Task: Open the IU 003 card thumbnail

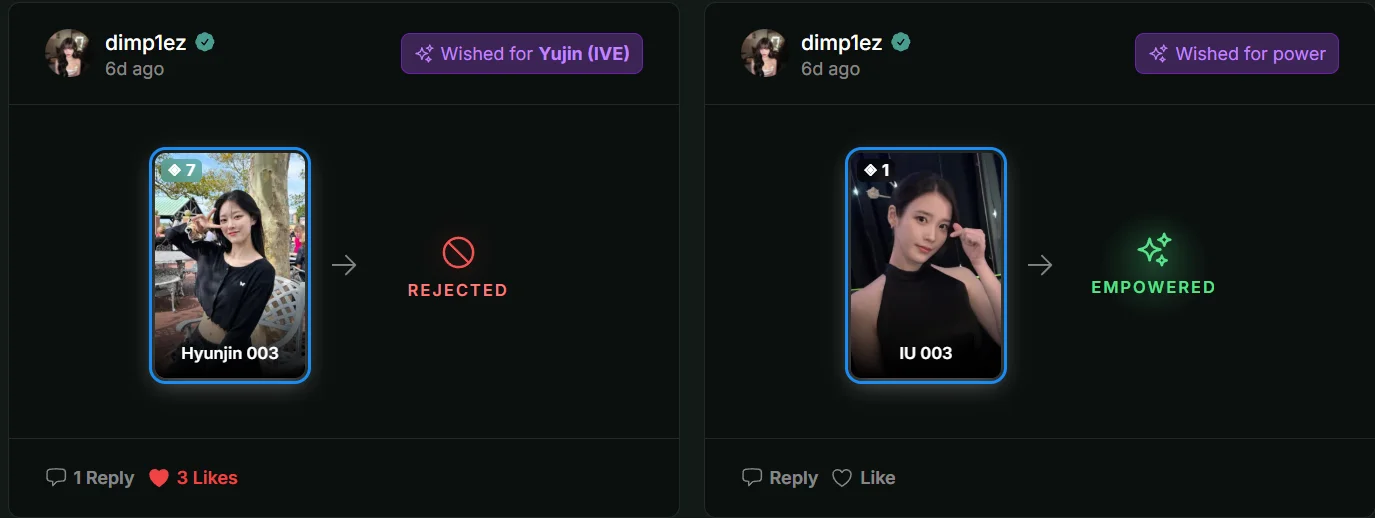Action: (926, 265)
